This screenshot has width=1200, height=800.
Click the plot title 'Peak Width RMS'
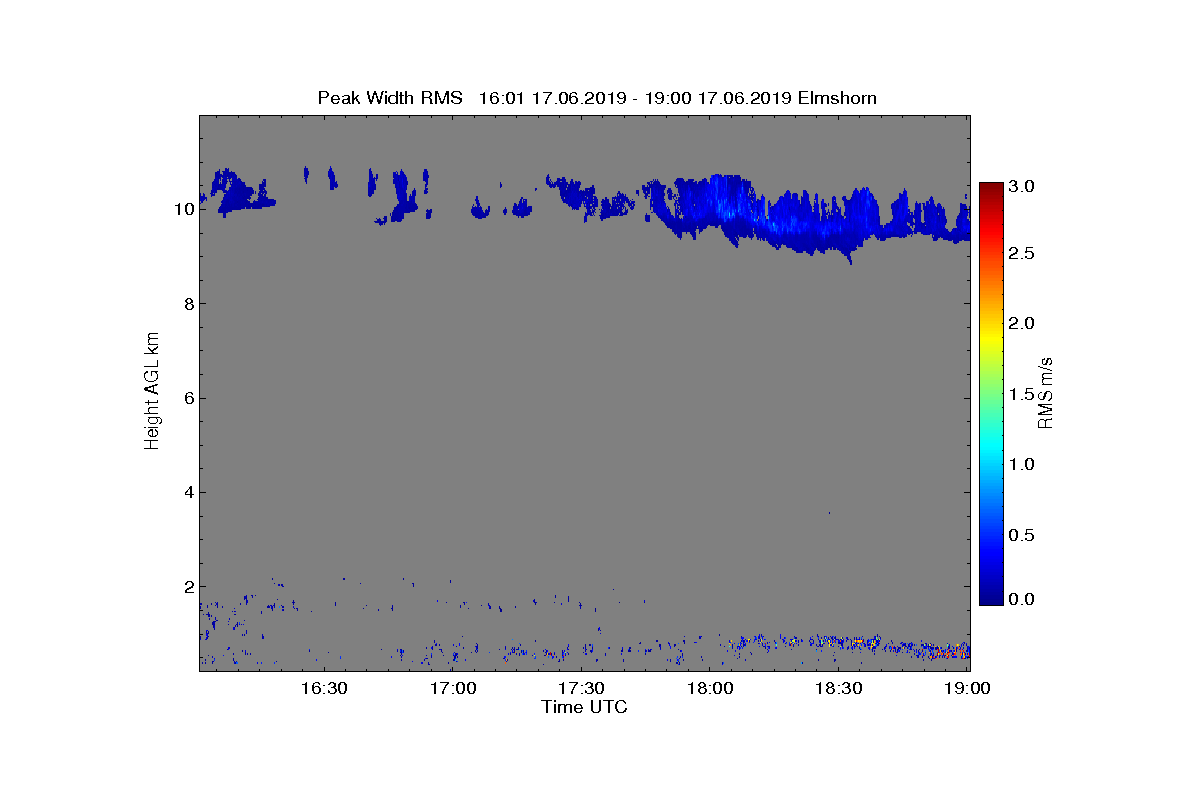coord(390,98)
